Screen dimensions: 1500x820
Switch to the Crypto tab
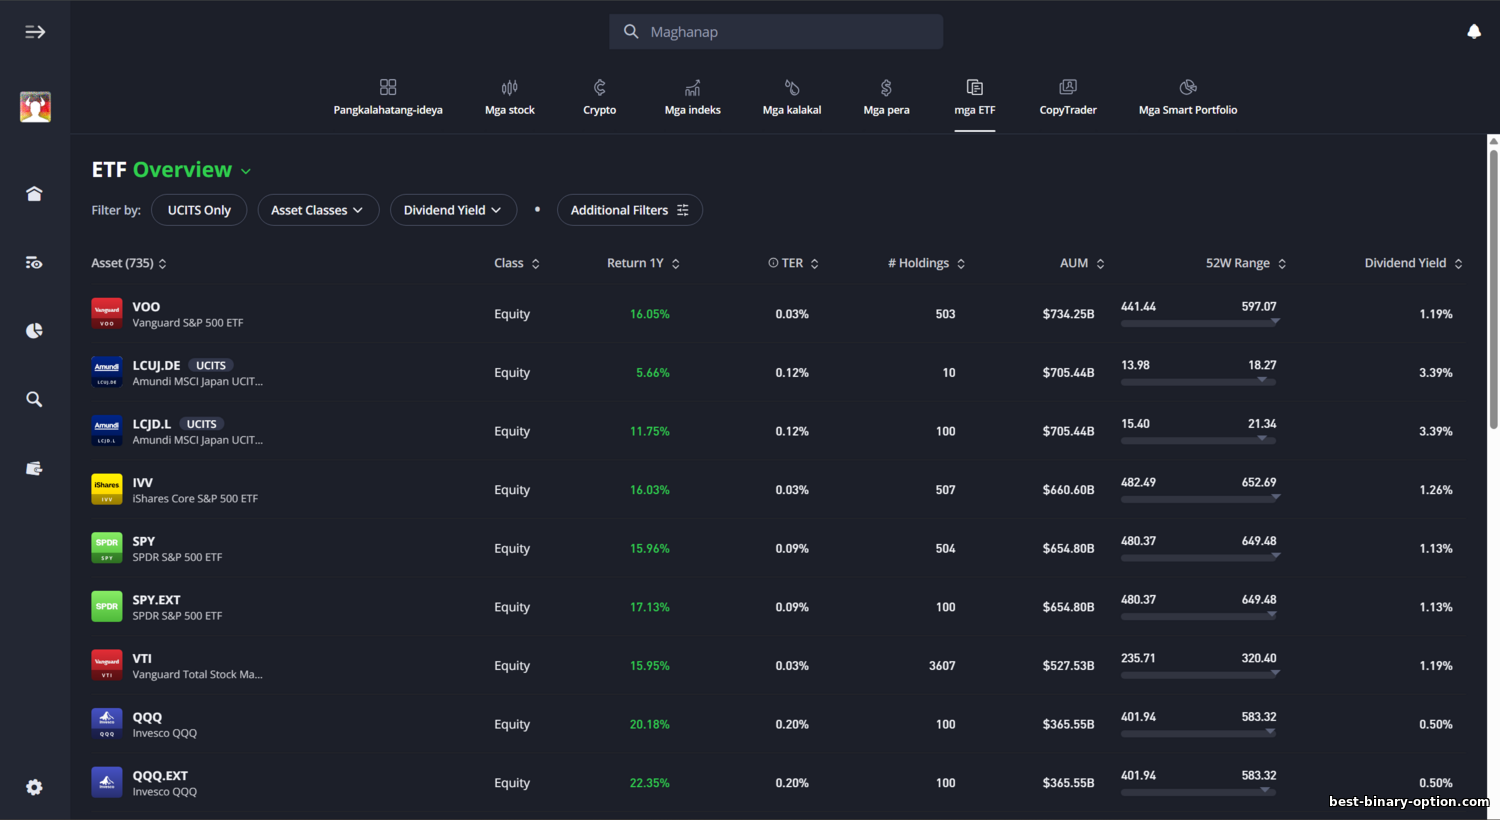click(x=599, y=97)
